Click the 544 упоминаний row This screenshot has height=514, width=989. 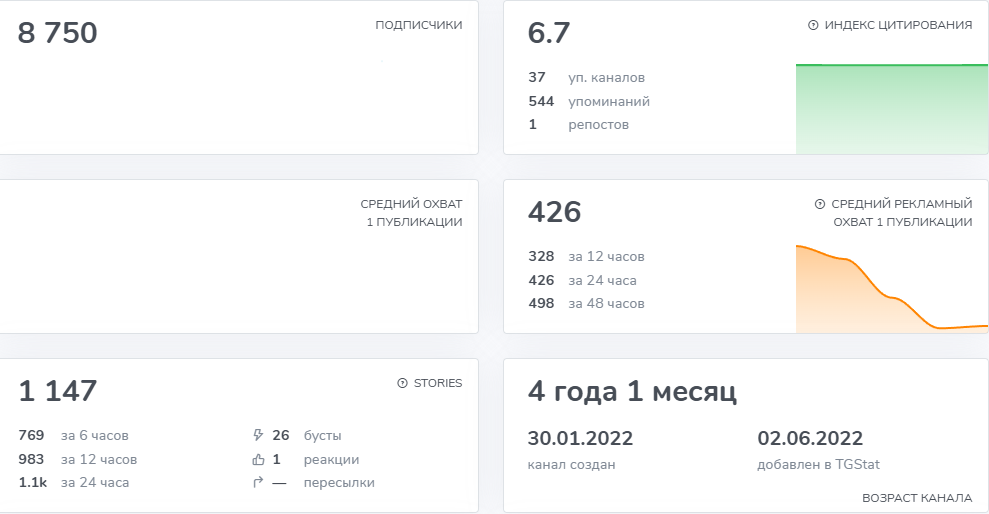coord(589,101)
